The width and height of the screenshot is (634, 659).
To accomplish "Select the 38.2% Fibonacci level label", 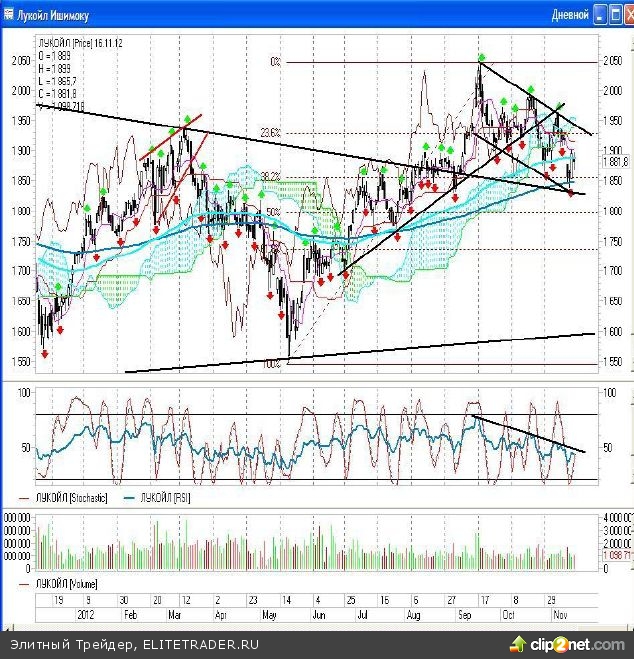I will point(269,175).
